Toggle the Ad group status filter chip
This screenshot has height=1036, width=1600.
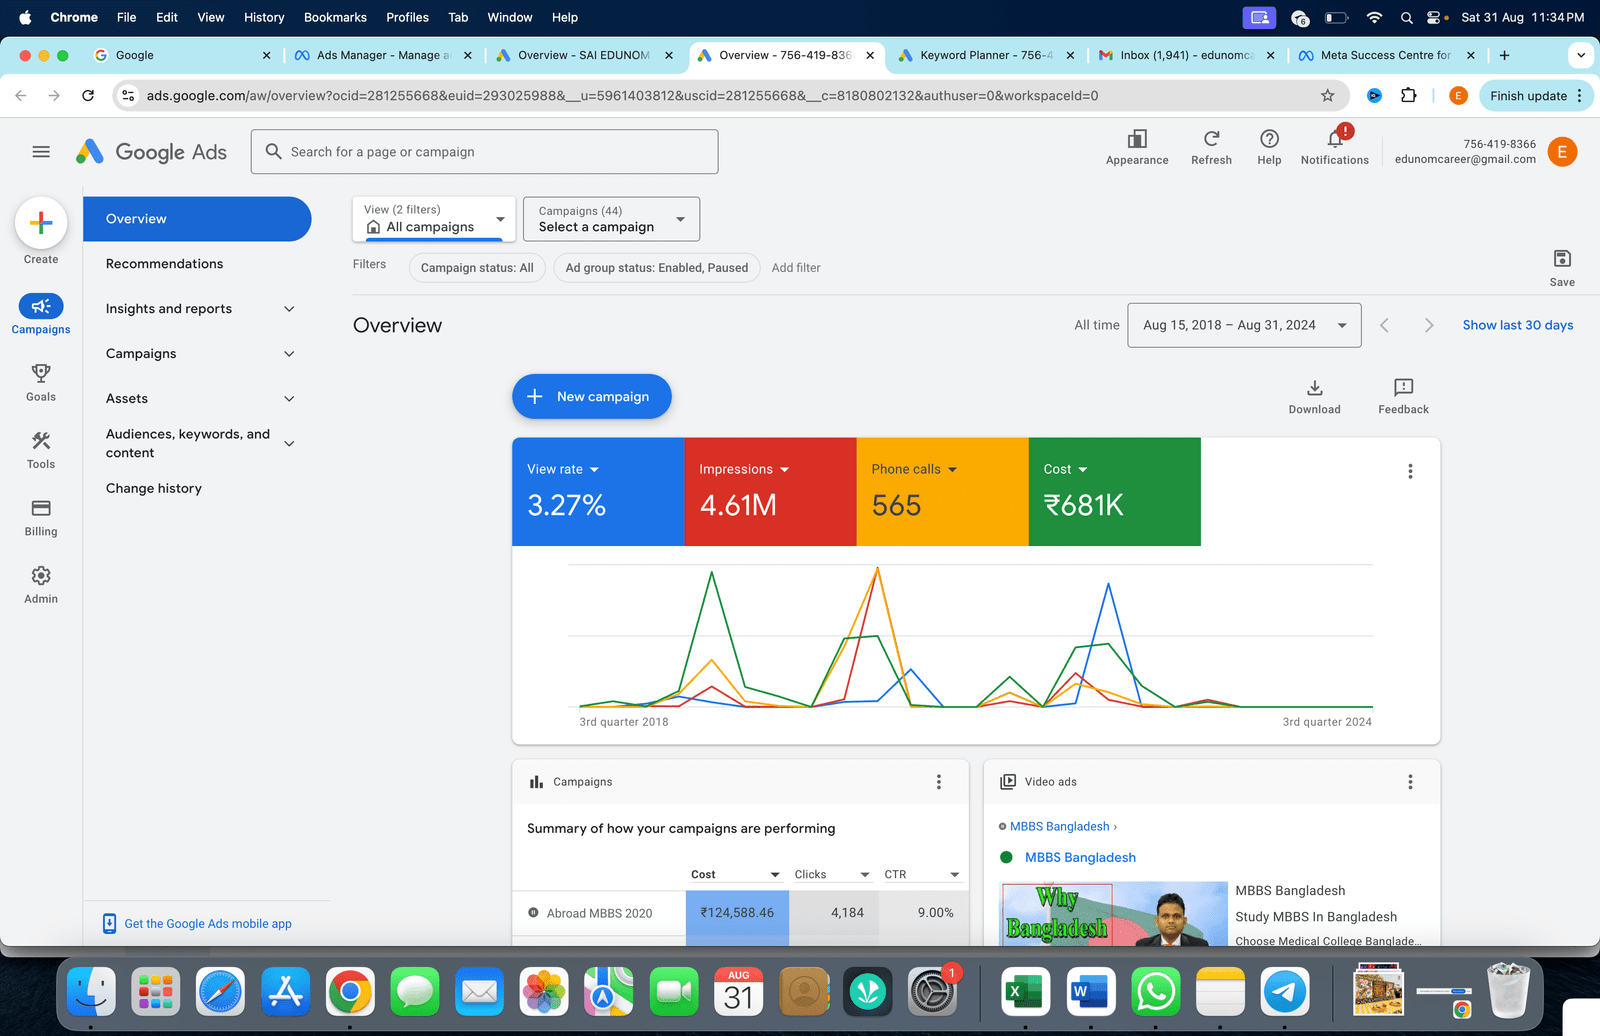tap(656, 268)
